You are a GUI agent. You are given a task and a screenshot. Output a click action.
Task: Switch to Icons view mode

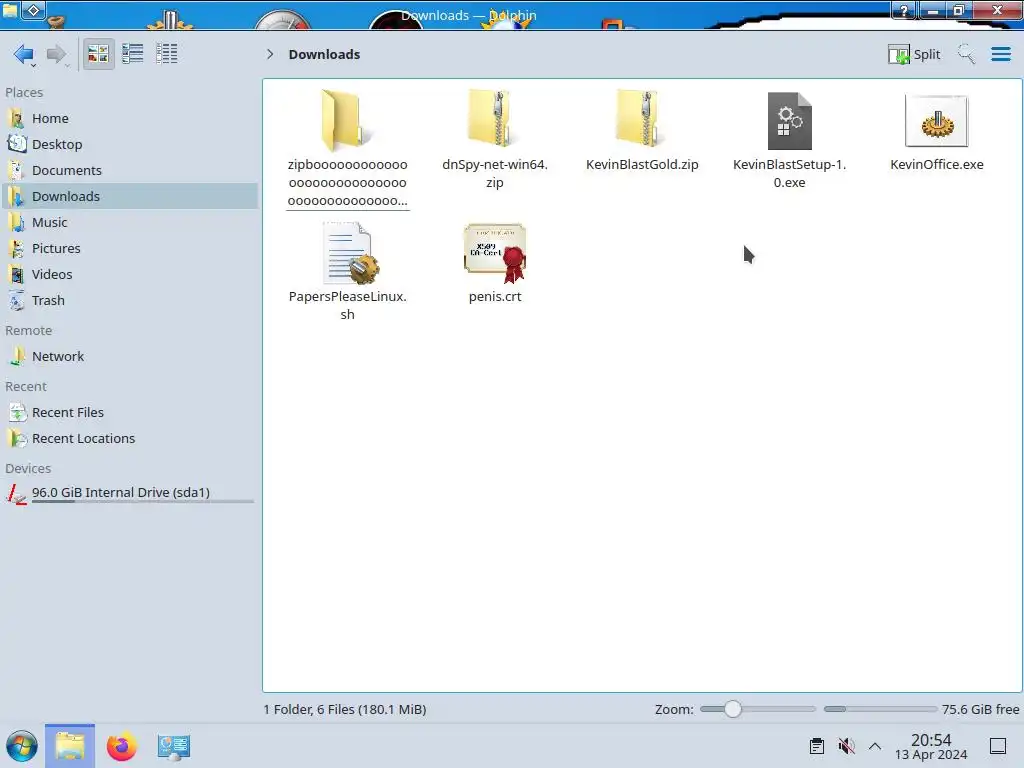click(x=98, y=54)
